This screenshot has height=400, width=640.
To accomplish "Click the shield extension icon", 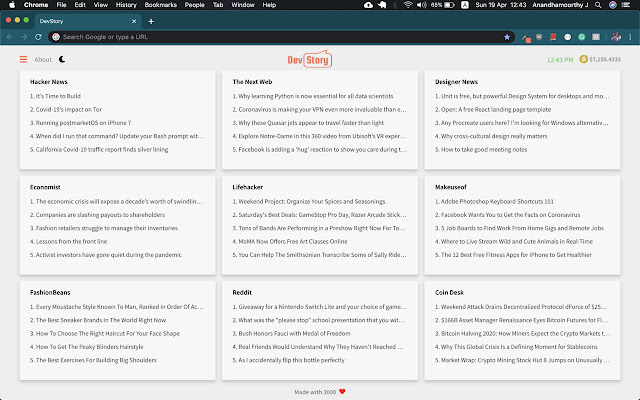I will click(539, 37).
